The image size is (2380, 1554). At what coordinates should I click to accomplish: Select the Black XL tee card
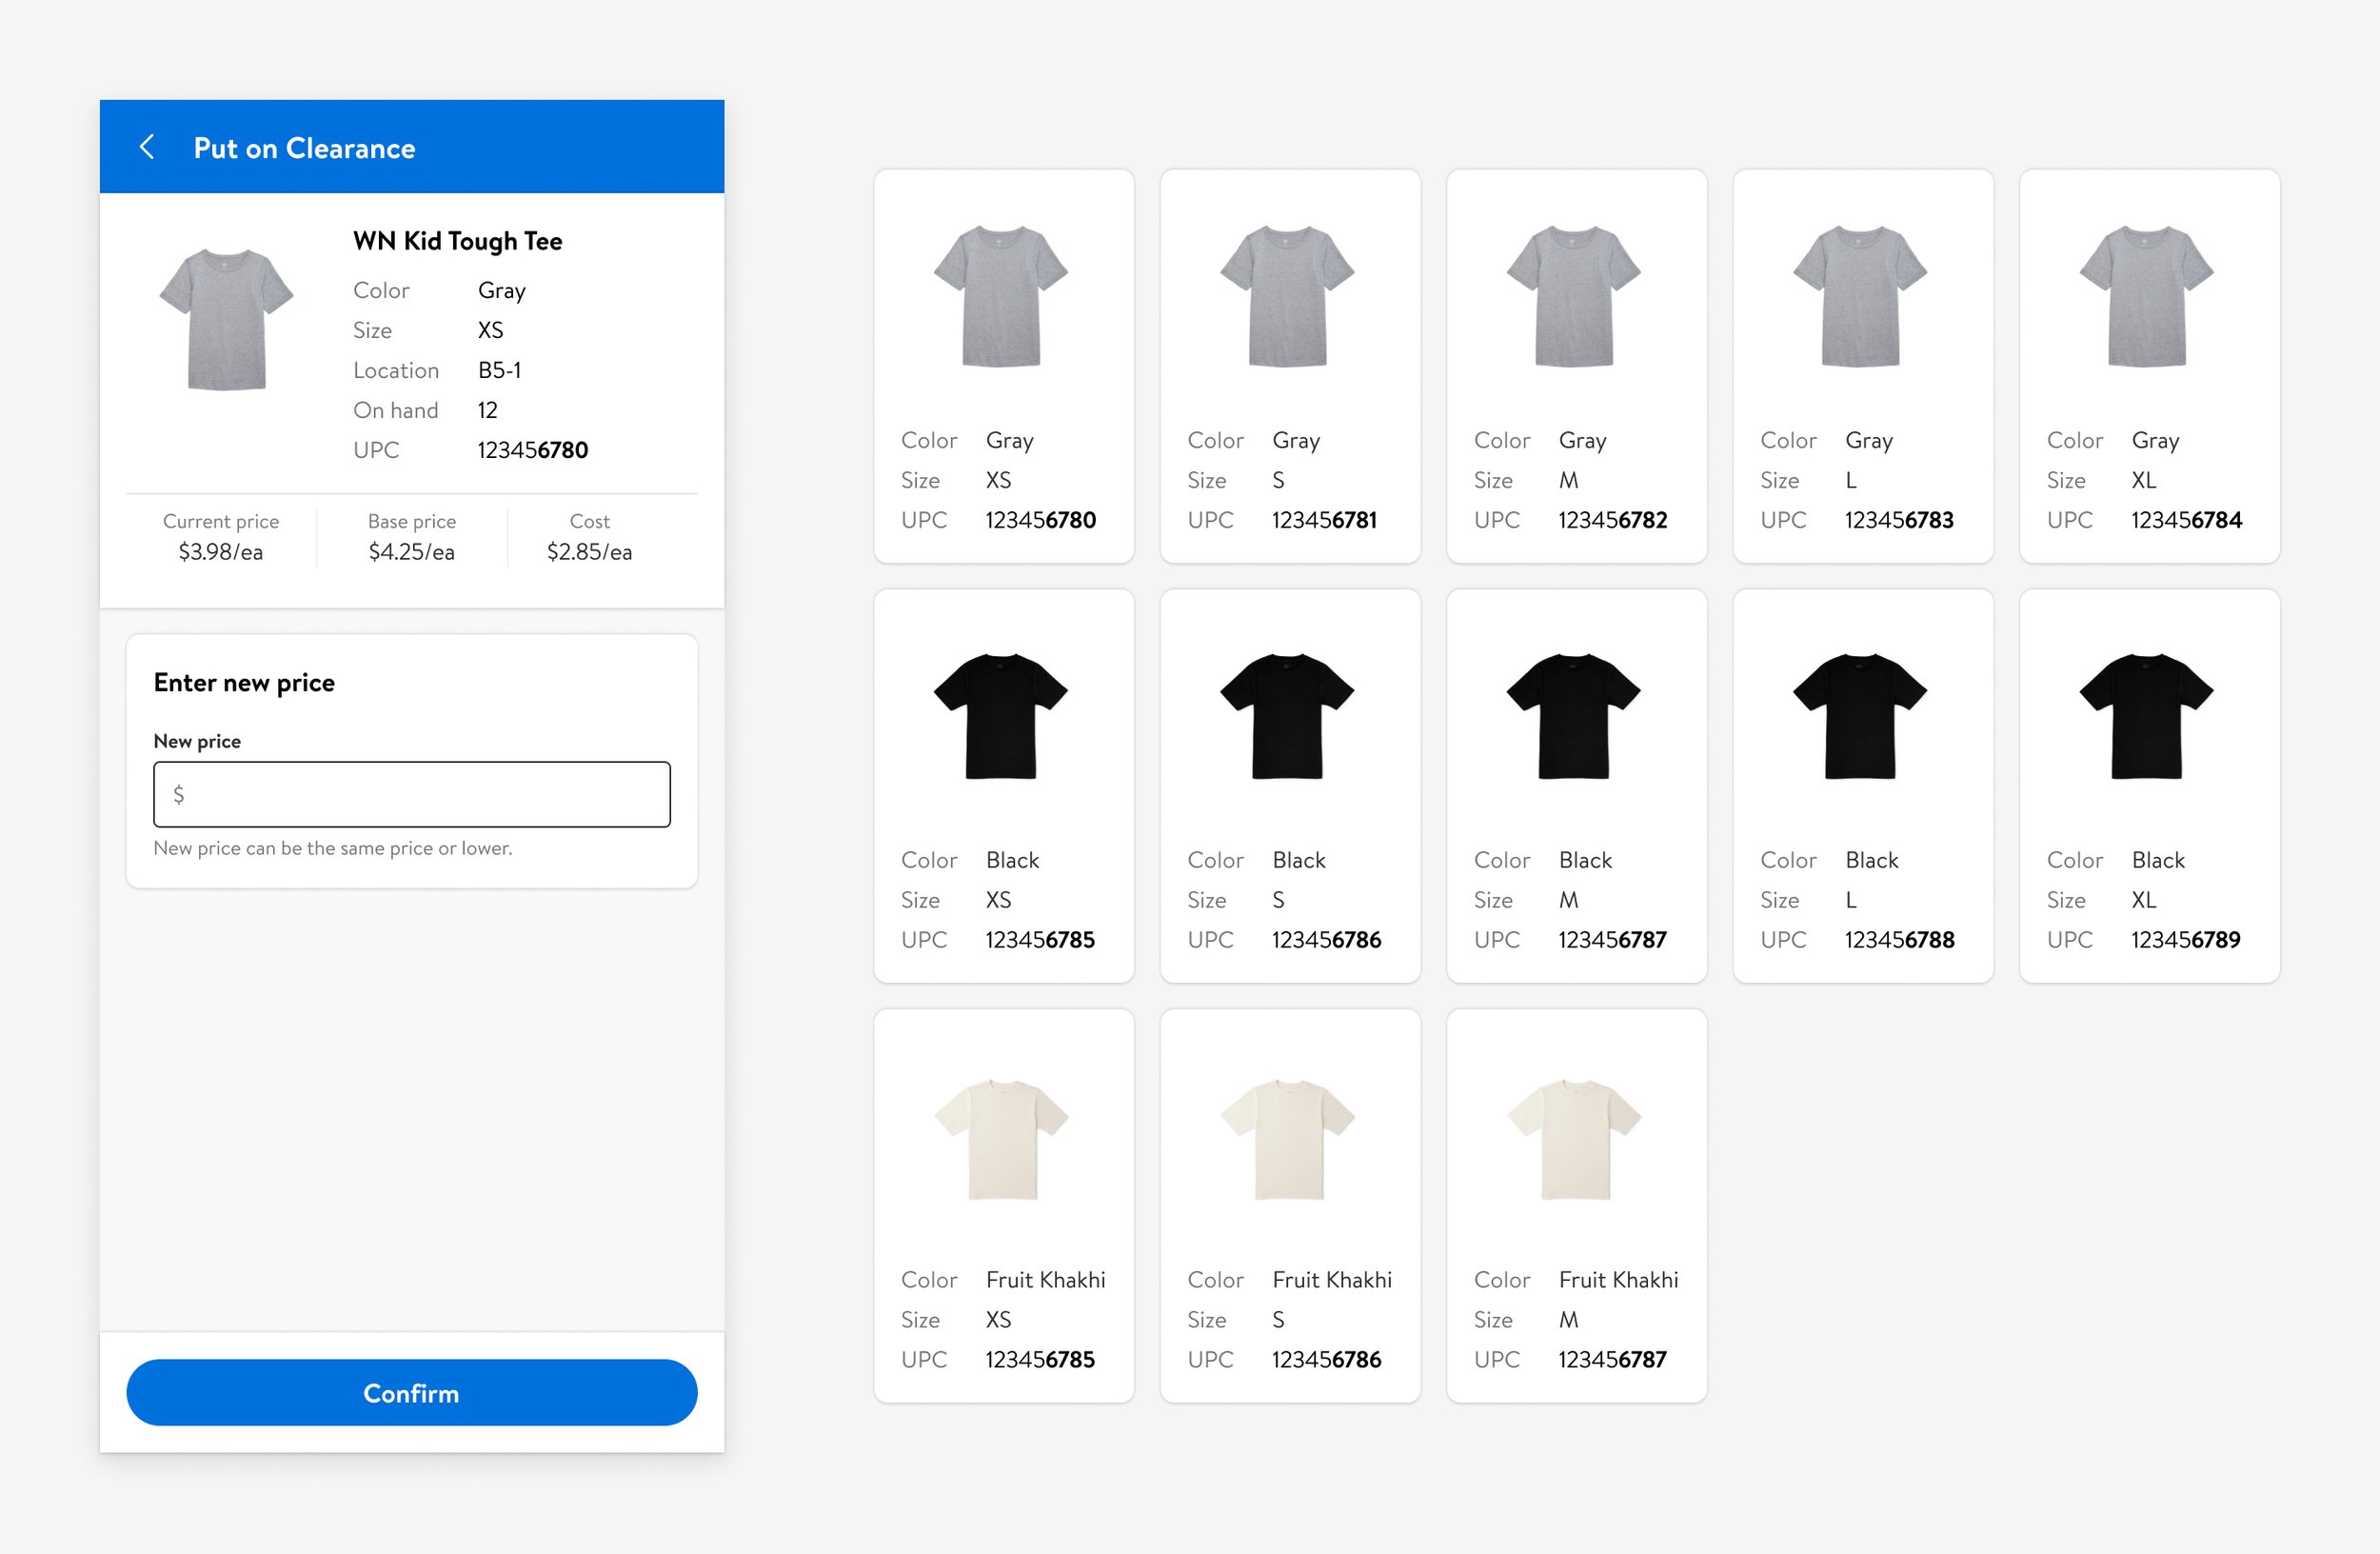tap(2149, 786)
